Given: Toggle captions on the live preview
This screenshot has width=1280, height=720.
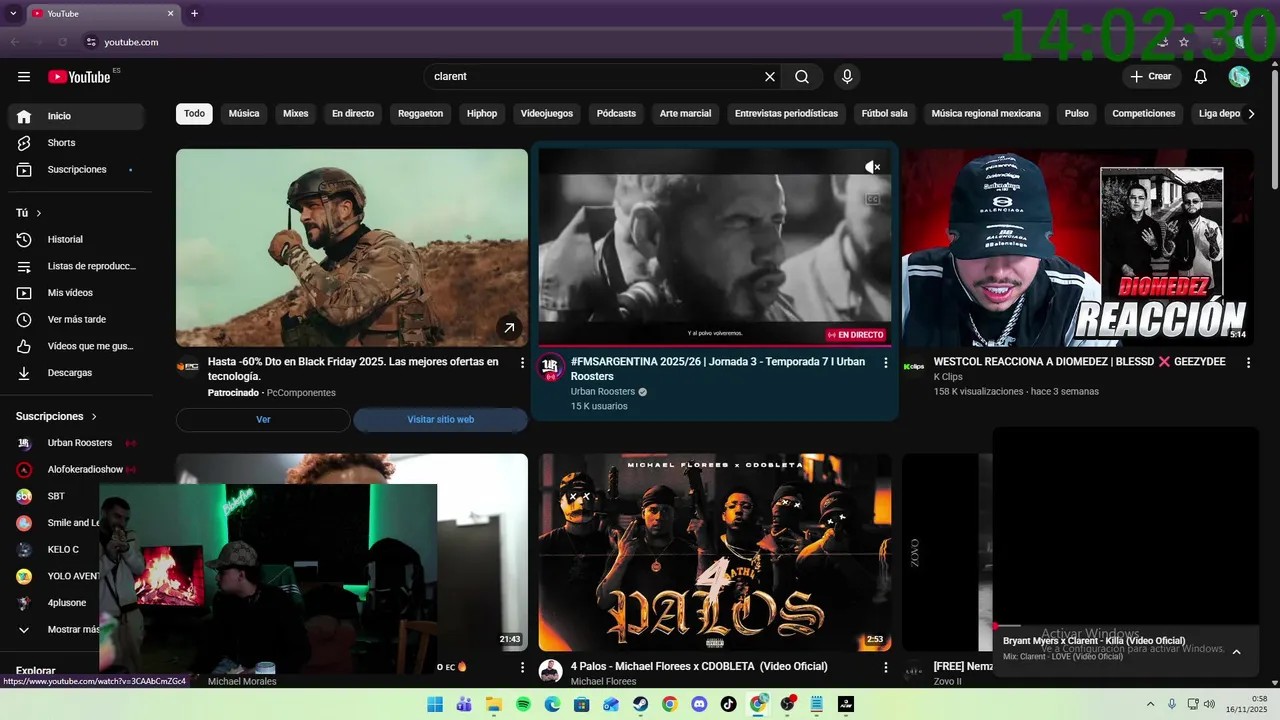Looking at the screenshot, I should click(x=872, y=199).
